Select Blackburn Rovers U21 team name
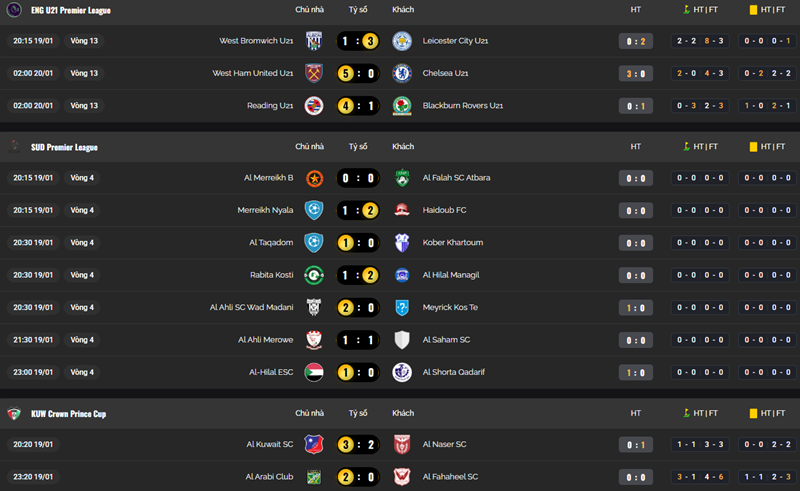Image resolution: width=800 pixels, height=491 pixels. point(460,106)
